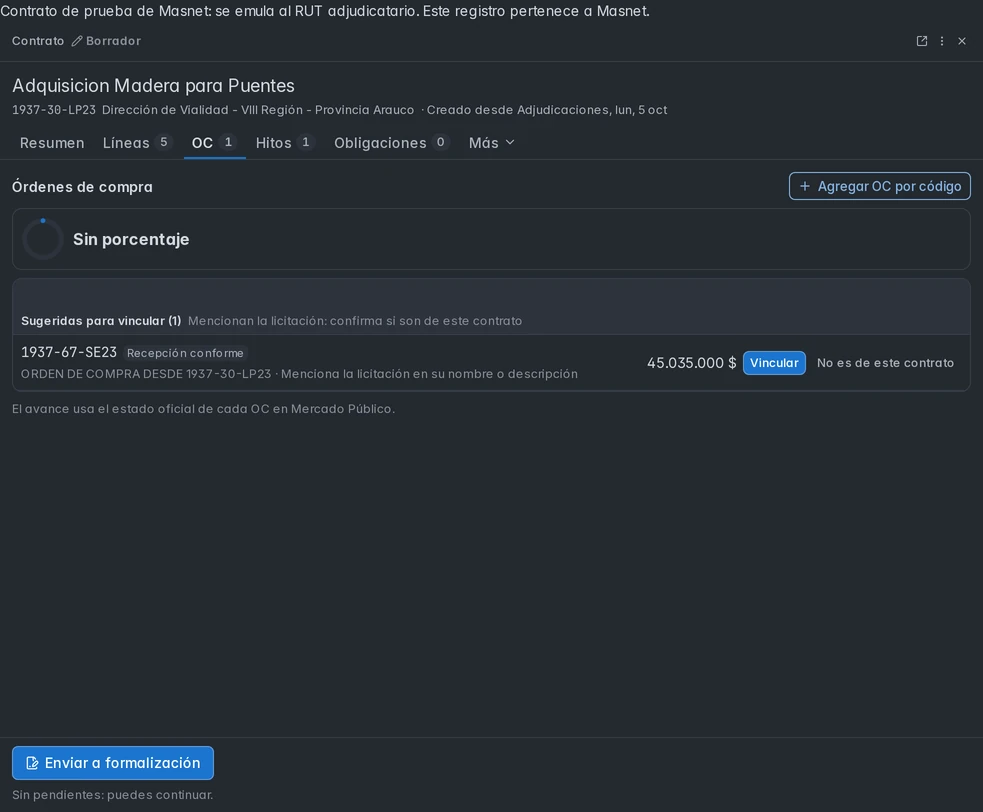
Task: Click Enviar a formalización button
Action: pos(113,763)
